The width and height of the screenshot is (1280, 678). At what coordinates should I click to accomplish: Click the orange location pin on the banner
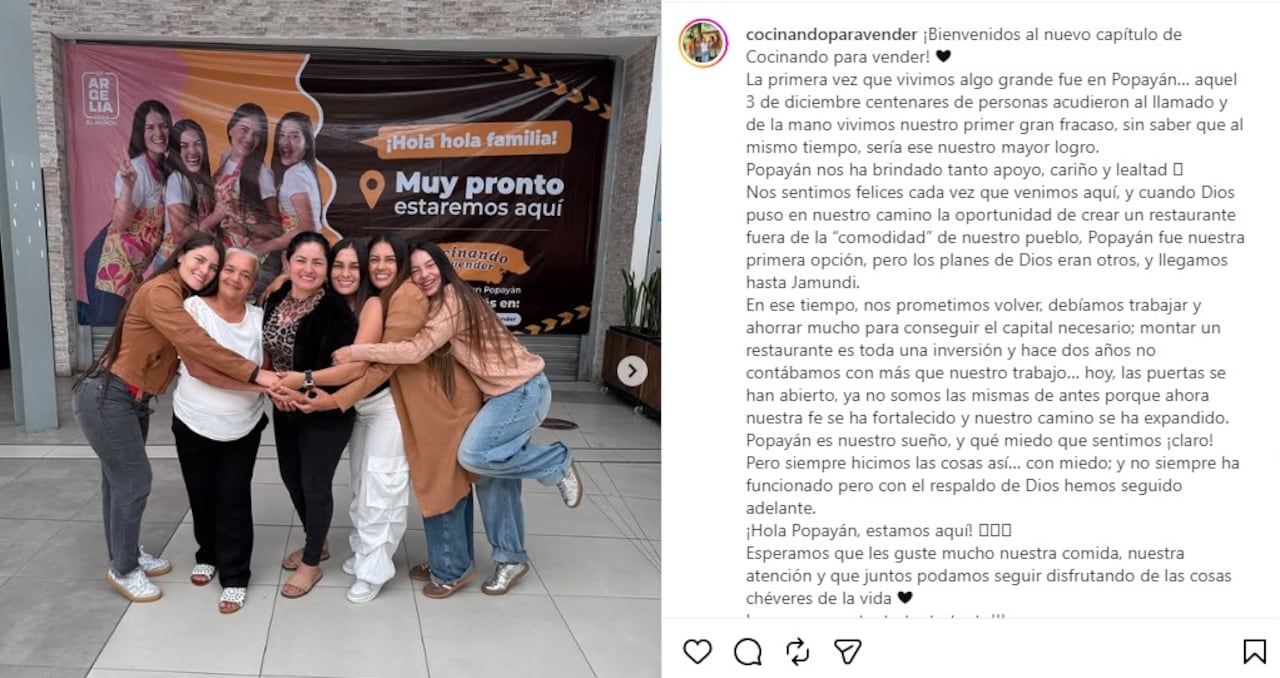(x=372, y=189)
